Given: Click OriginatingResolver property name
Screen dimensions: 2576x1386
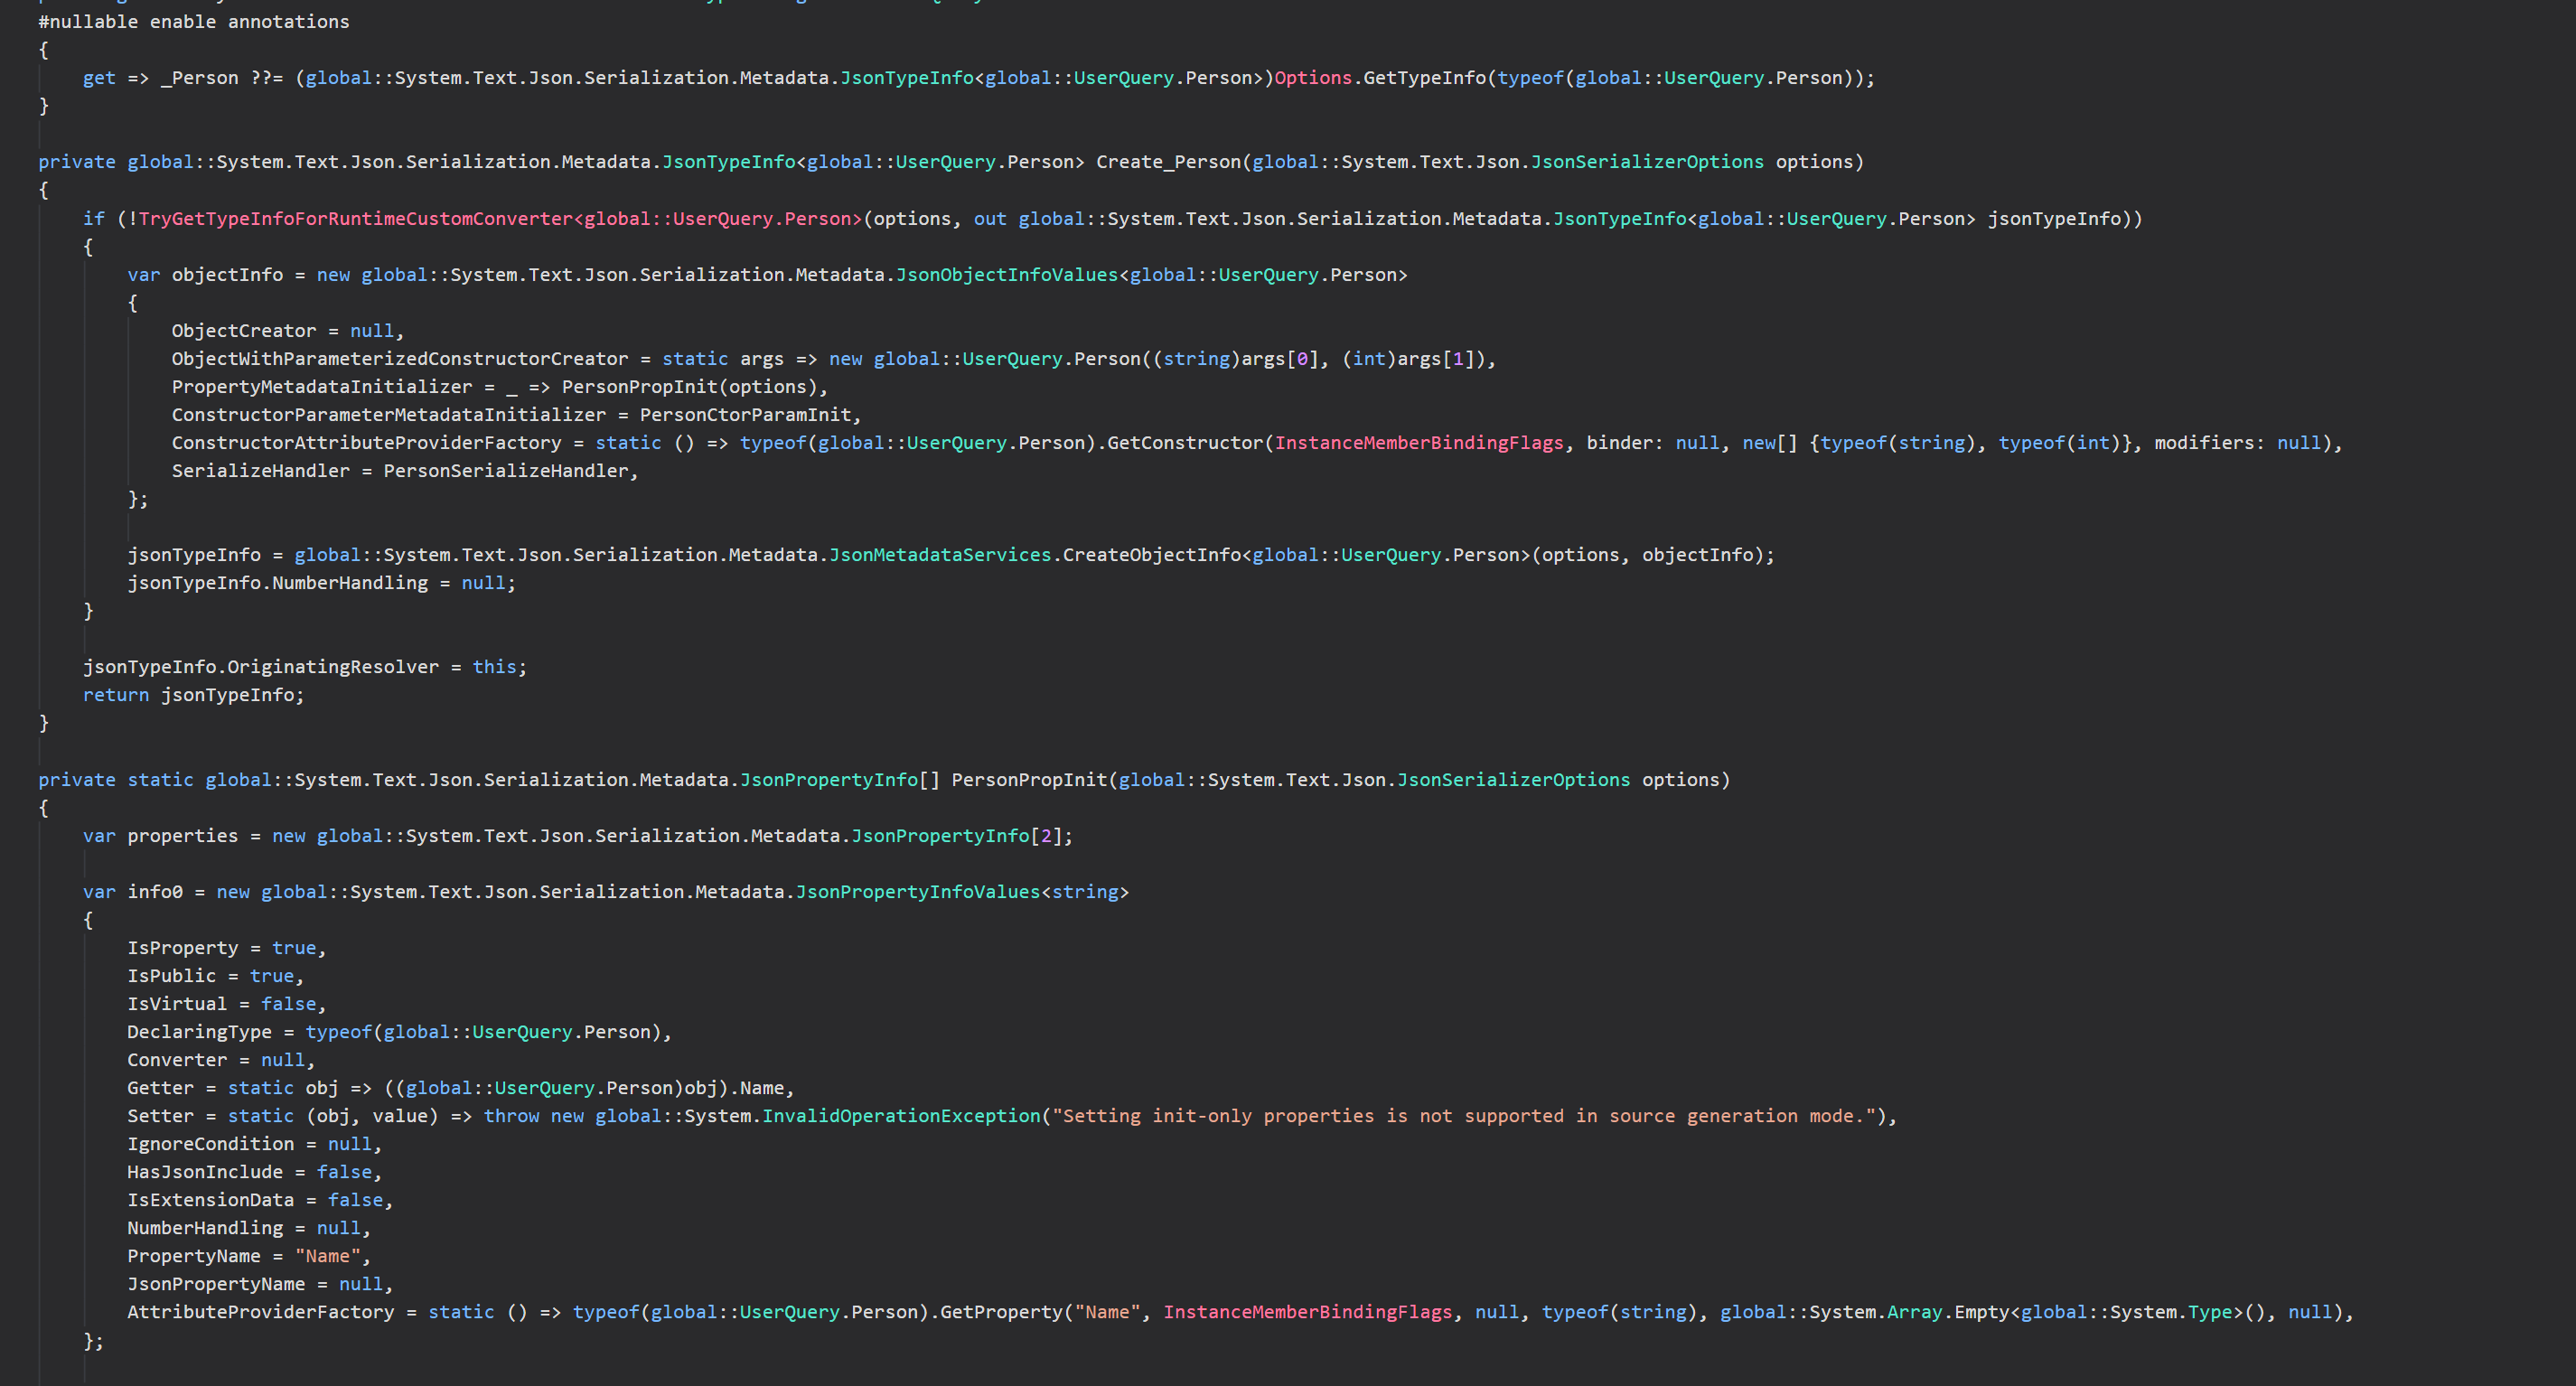Looking at the screenshot, I should pyautogui.click(x=332, y=666).
